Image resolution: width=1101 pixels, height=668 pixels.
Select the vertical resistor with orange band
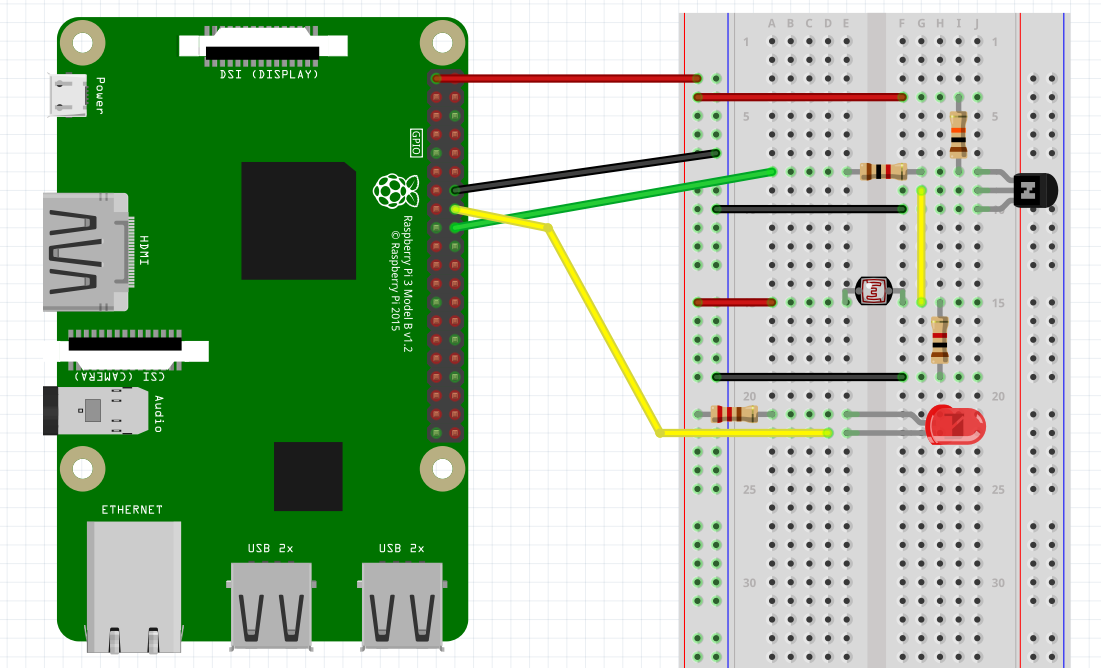958,134
